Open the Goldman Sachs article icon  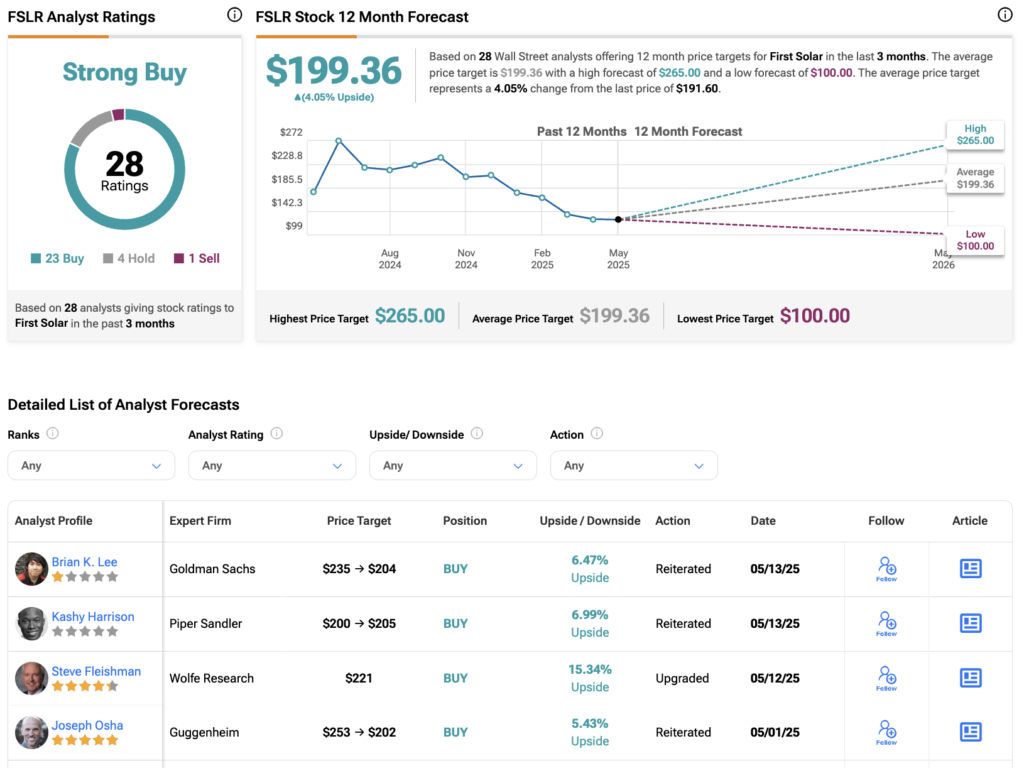click(x=970, y=569)
